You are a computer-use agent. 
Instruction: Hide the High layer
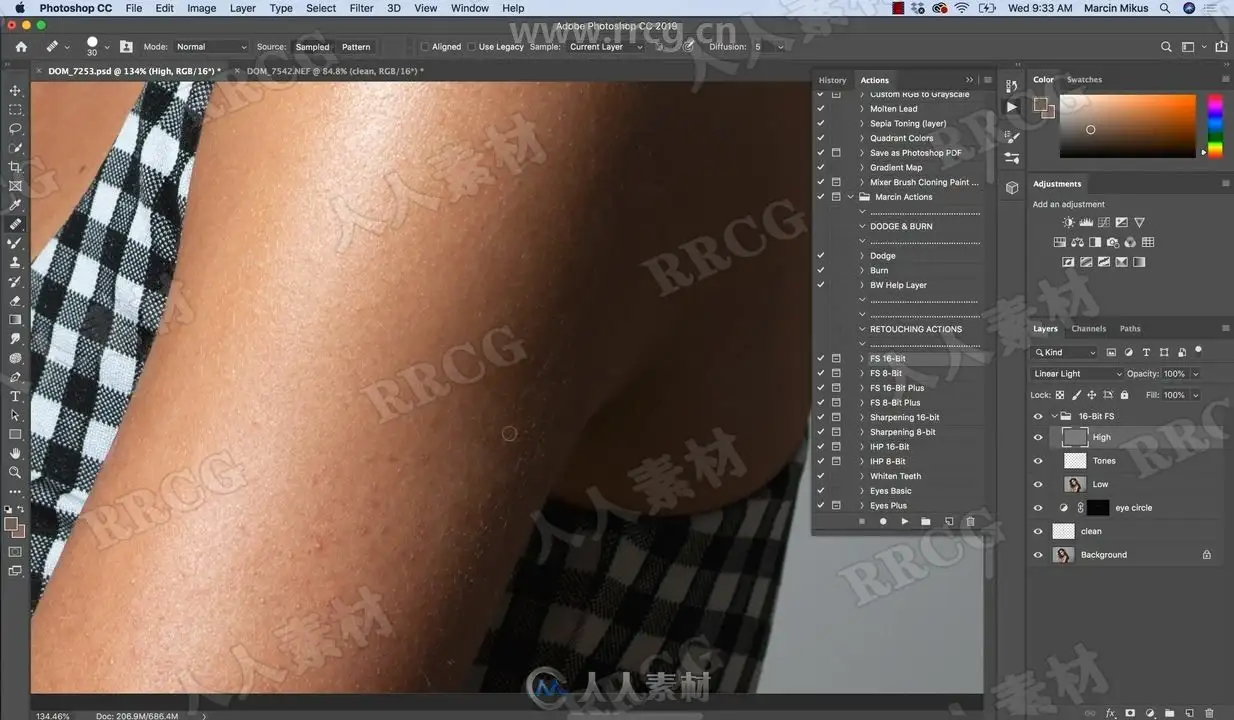click(1038, 437)
